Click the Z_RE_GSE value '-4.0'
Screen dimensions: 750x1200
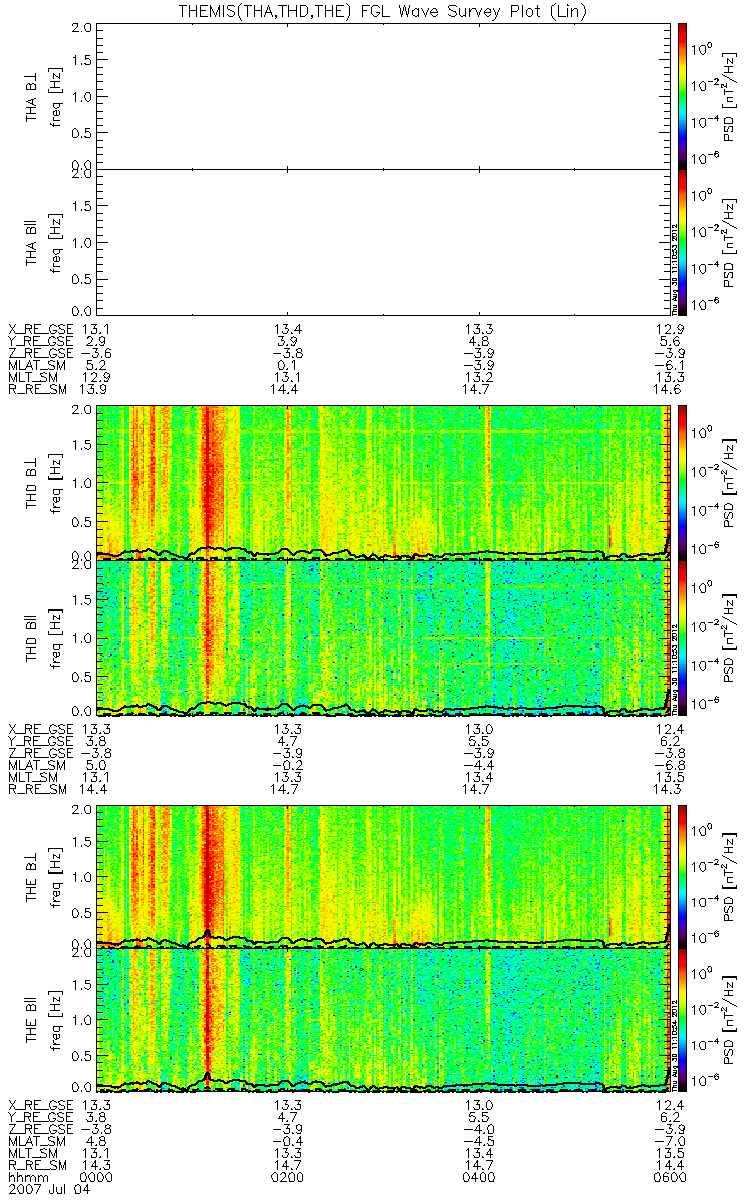477,1129
